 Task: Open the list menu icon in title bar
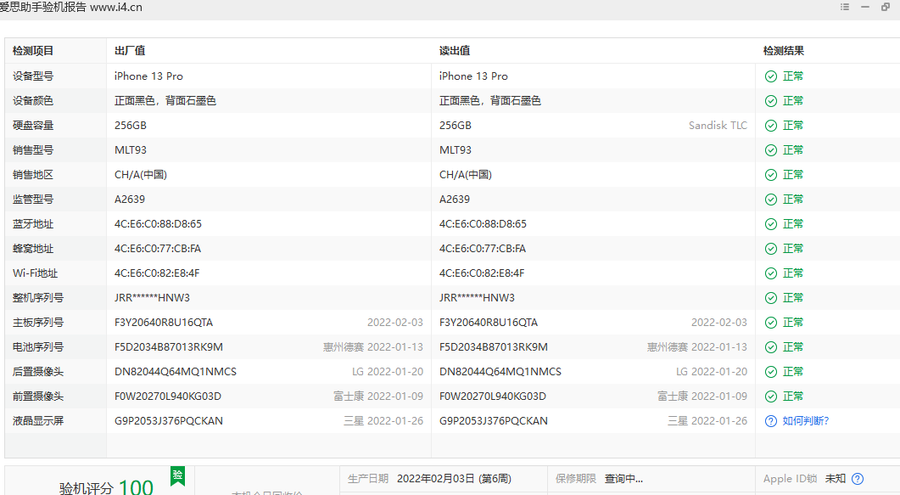click(x=844, y=7)
